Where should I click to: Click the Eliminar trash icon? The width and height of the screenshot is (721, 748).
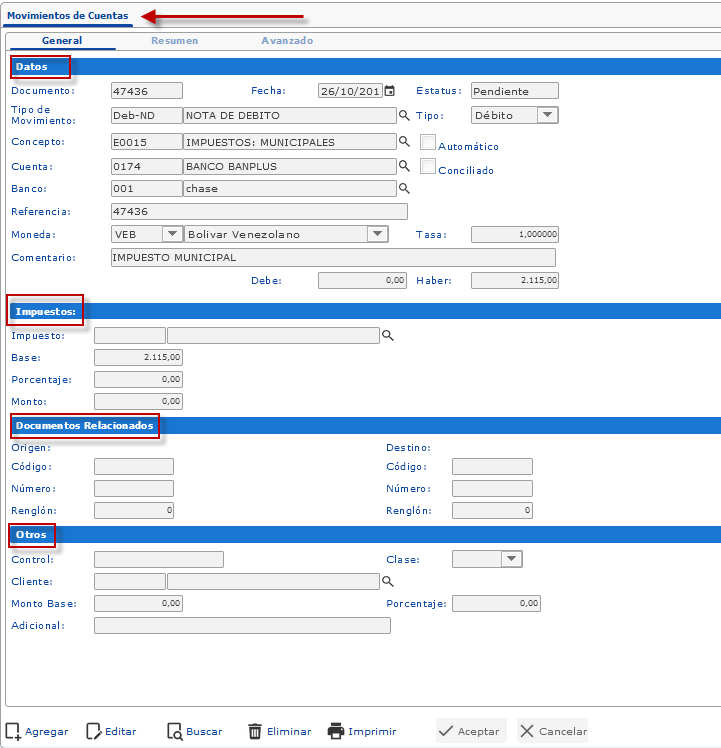[255, 731]
